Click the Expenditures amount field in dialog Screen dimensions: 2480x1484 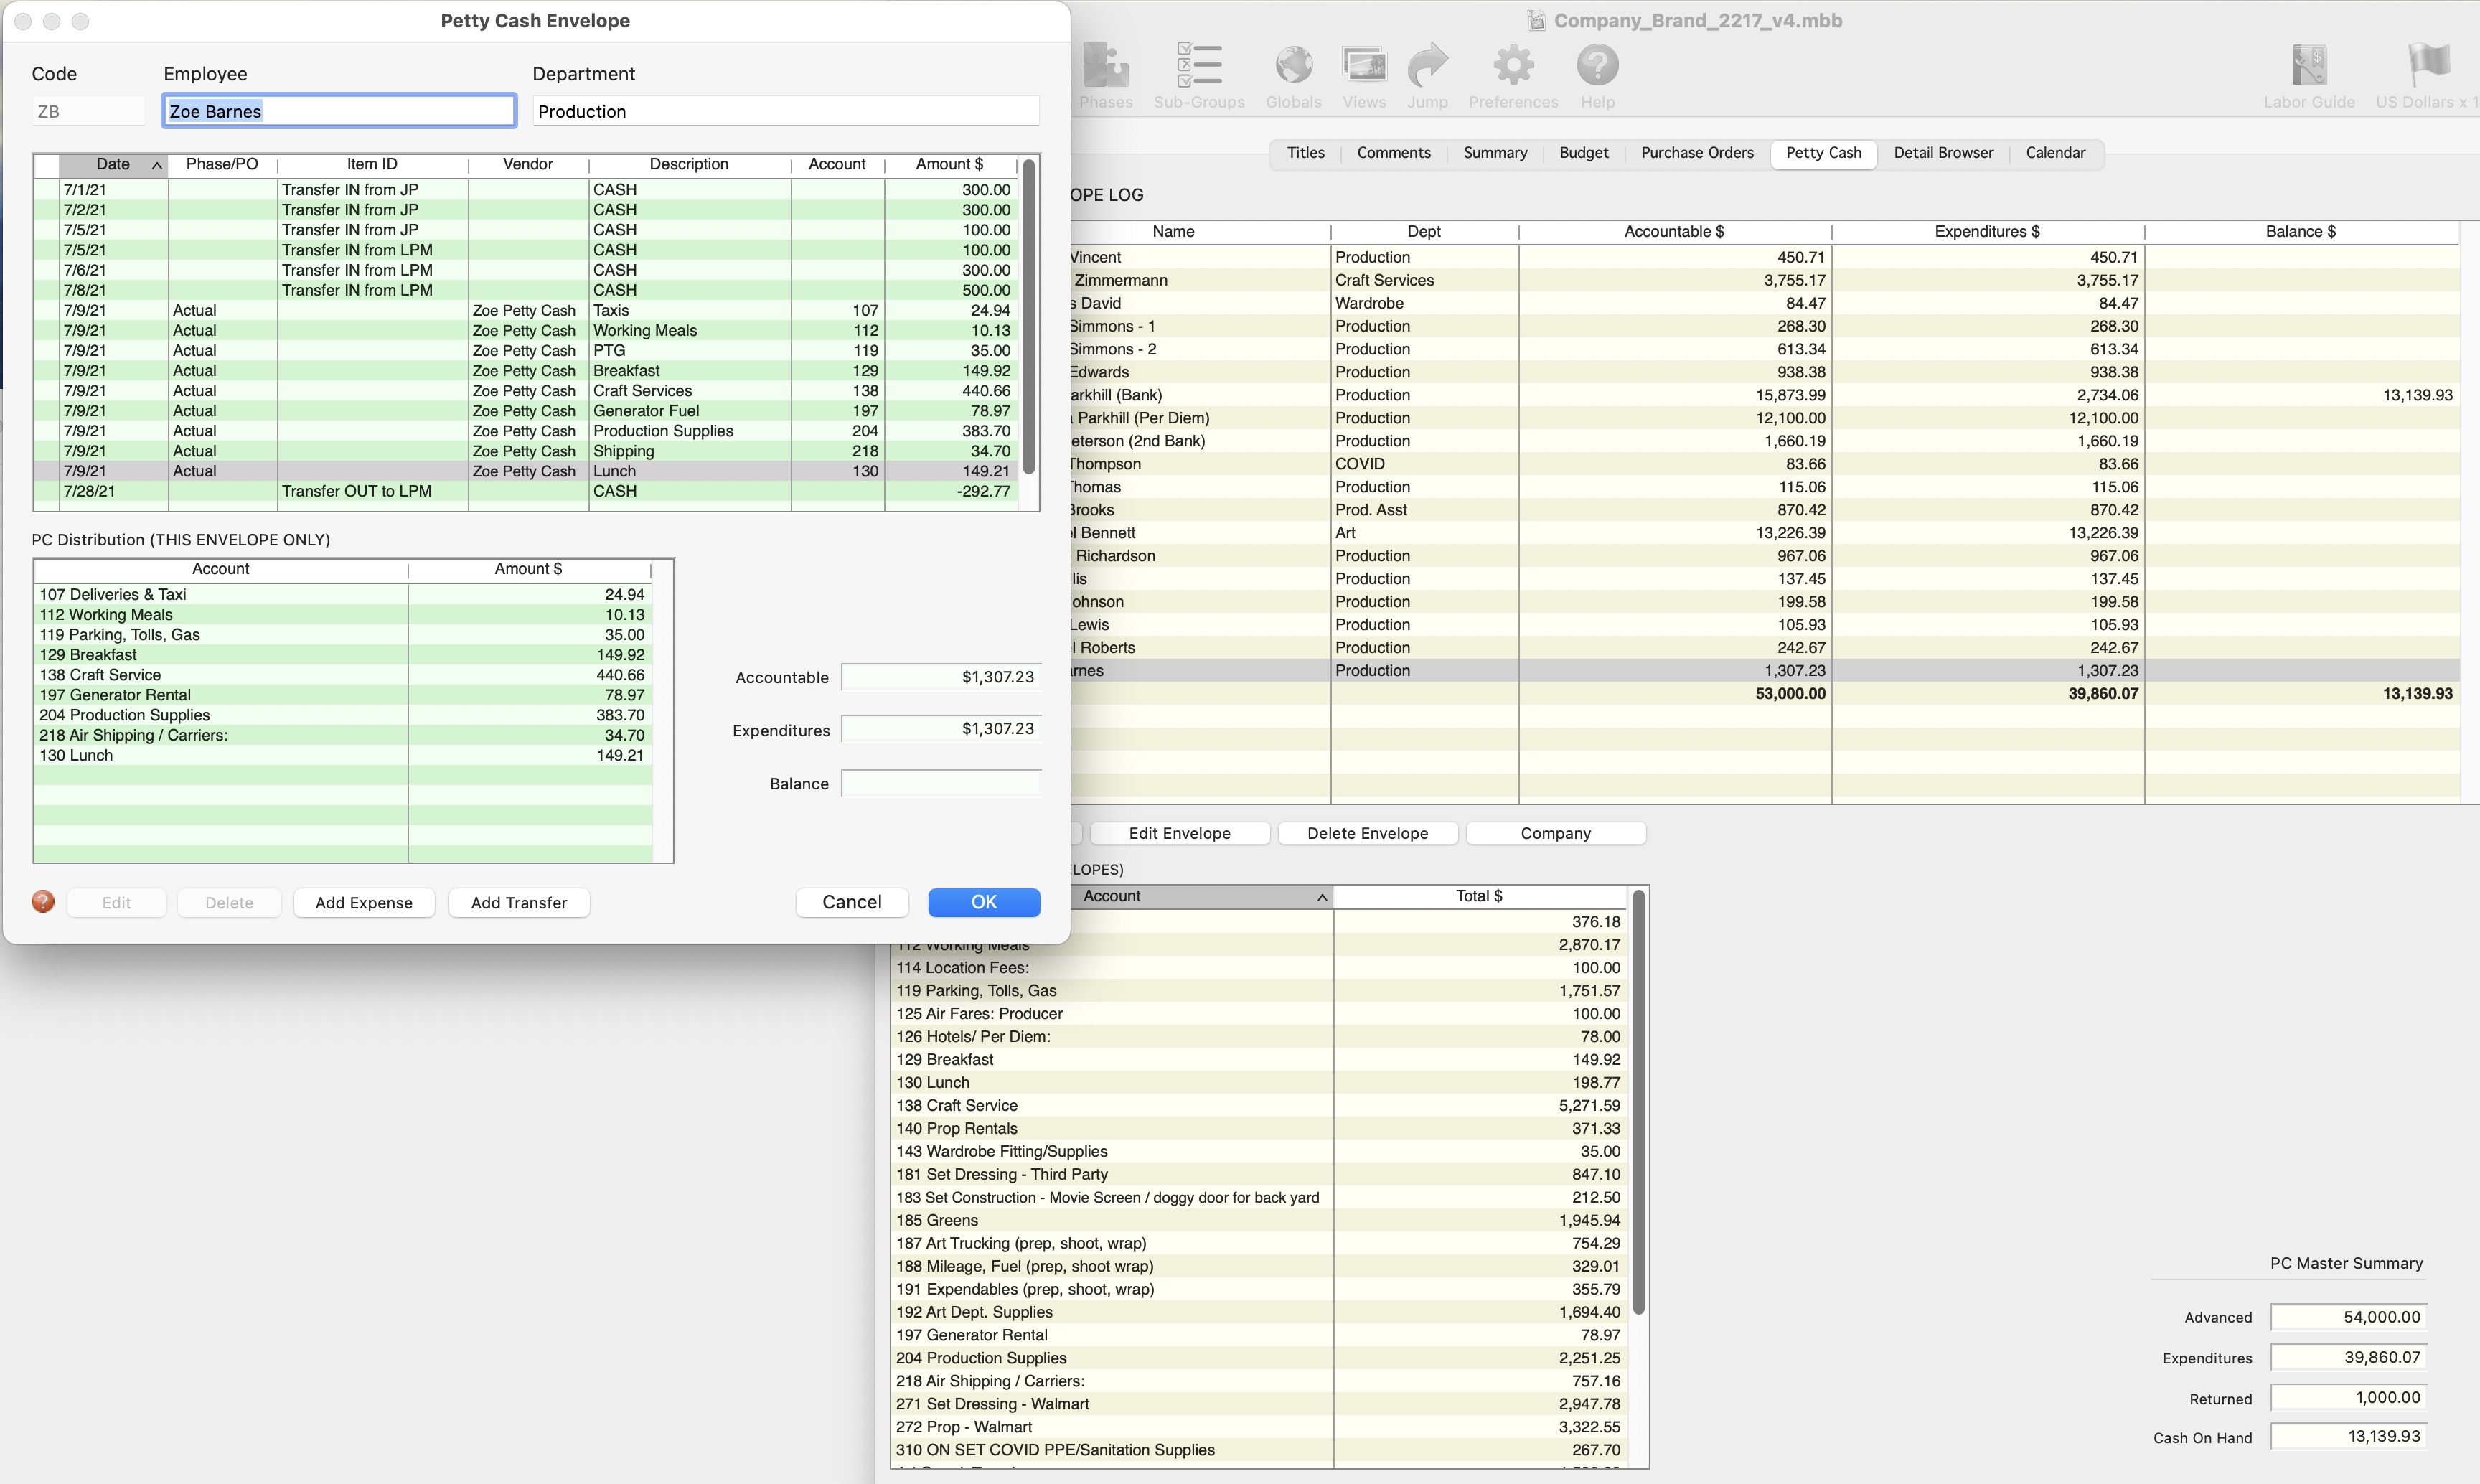click(x=940, y=729)
